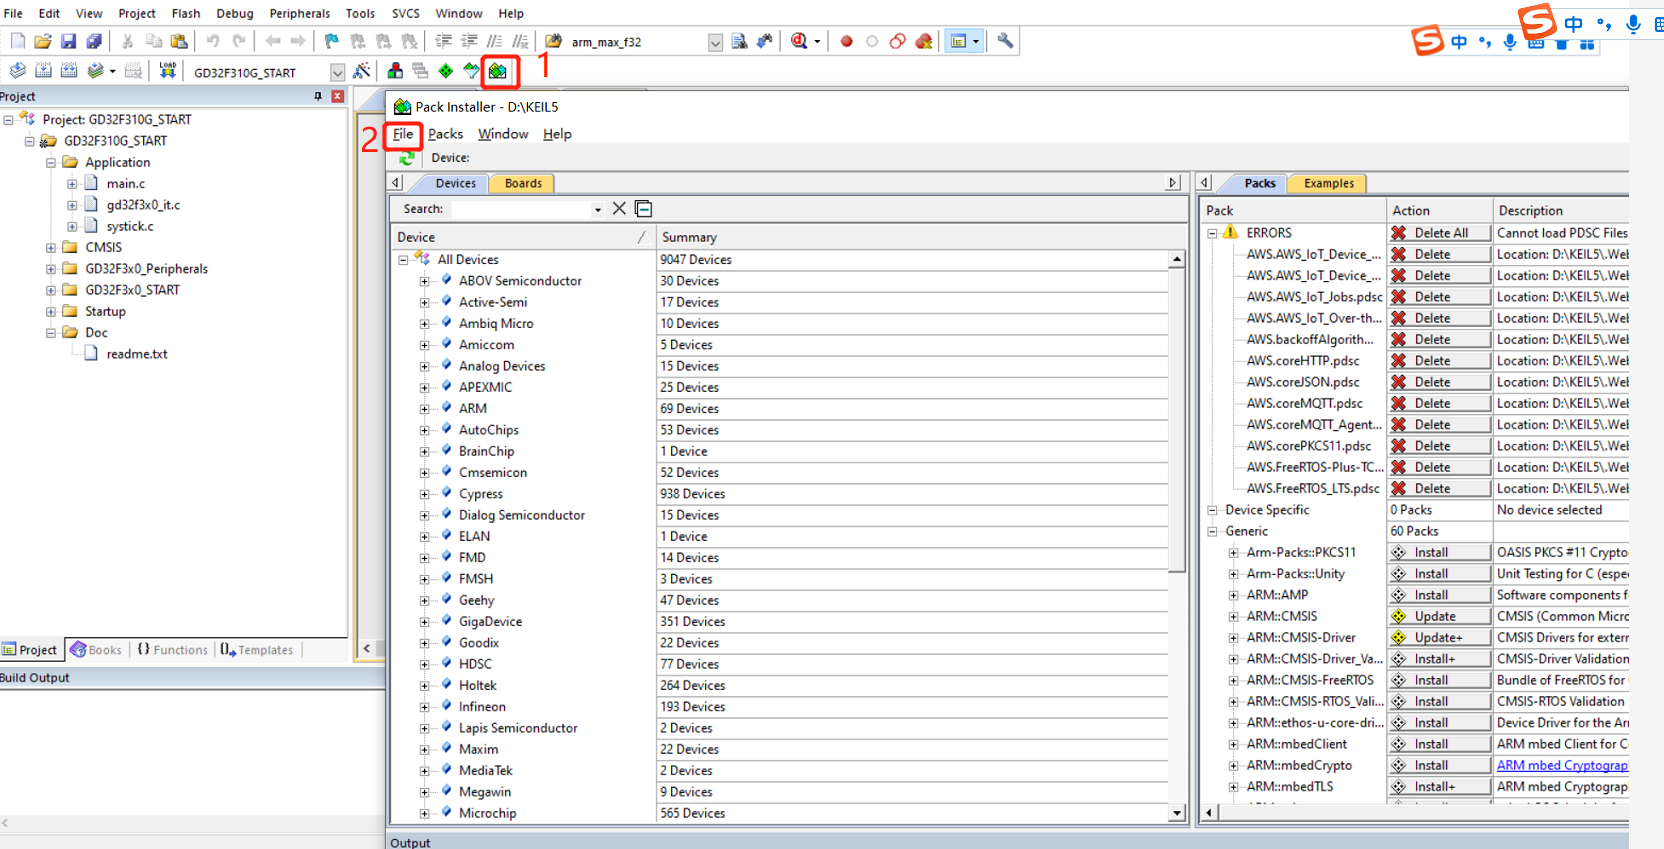This screenshot has width=1664, height=849.
Task: Open Options for Target magic wand
Action: click(x=362, y=71)
